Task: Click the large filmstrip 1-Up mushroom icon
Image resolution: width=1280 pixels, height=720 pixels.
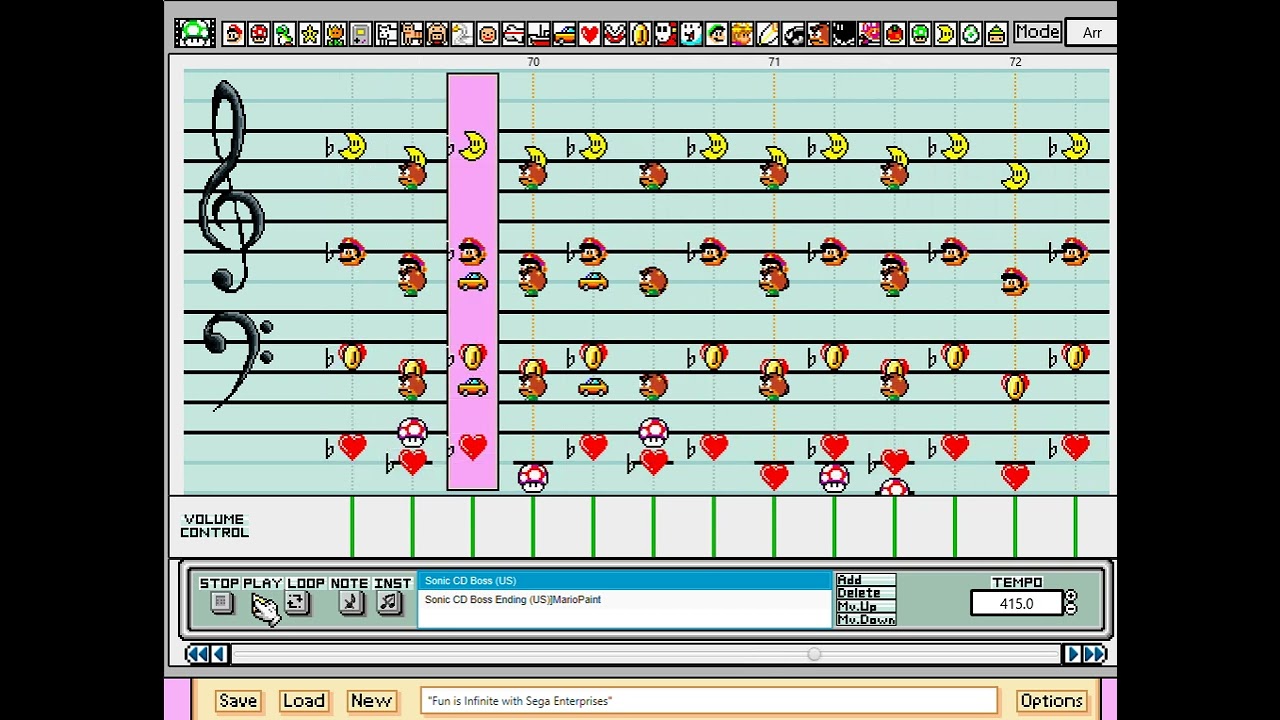Action: 195,32
